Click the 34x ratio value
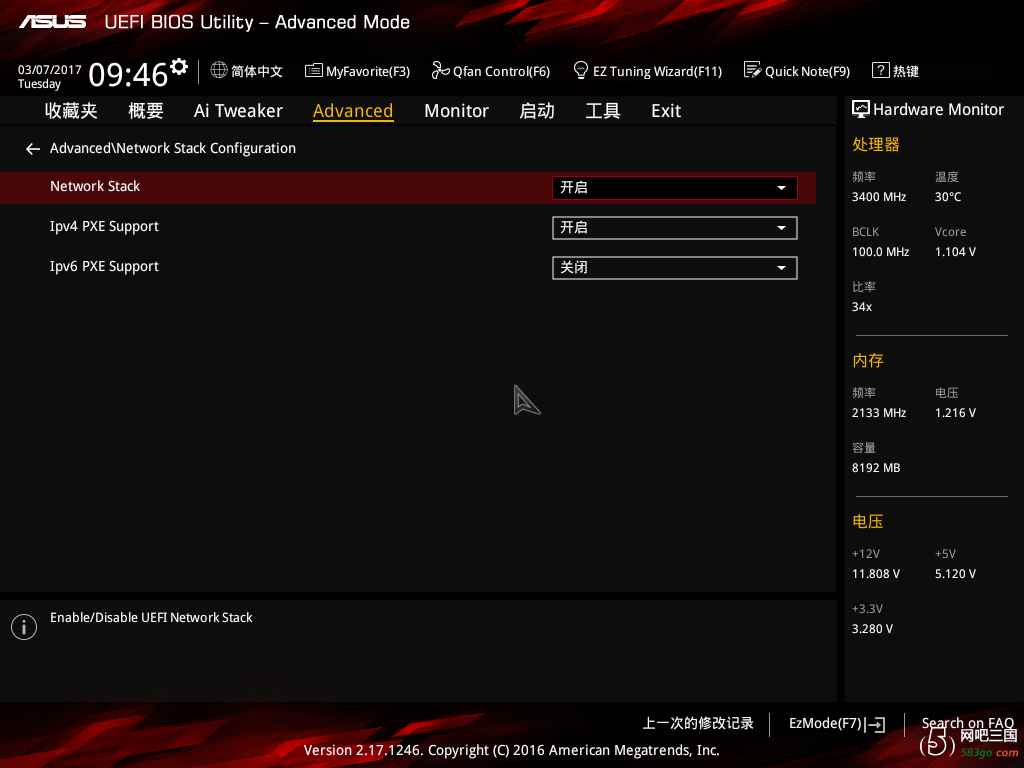Viewport: 1024px width, 768px height. pyautogui.click(x=862, y=307)
